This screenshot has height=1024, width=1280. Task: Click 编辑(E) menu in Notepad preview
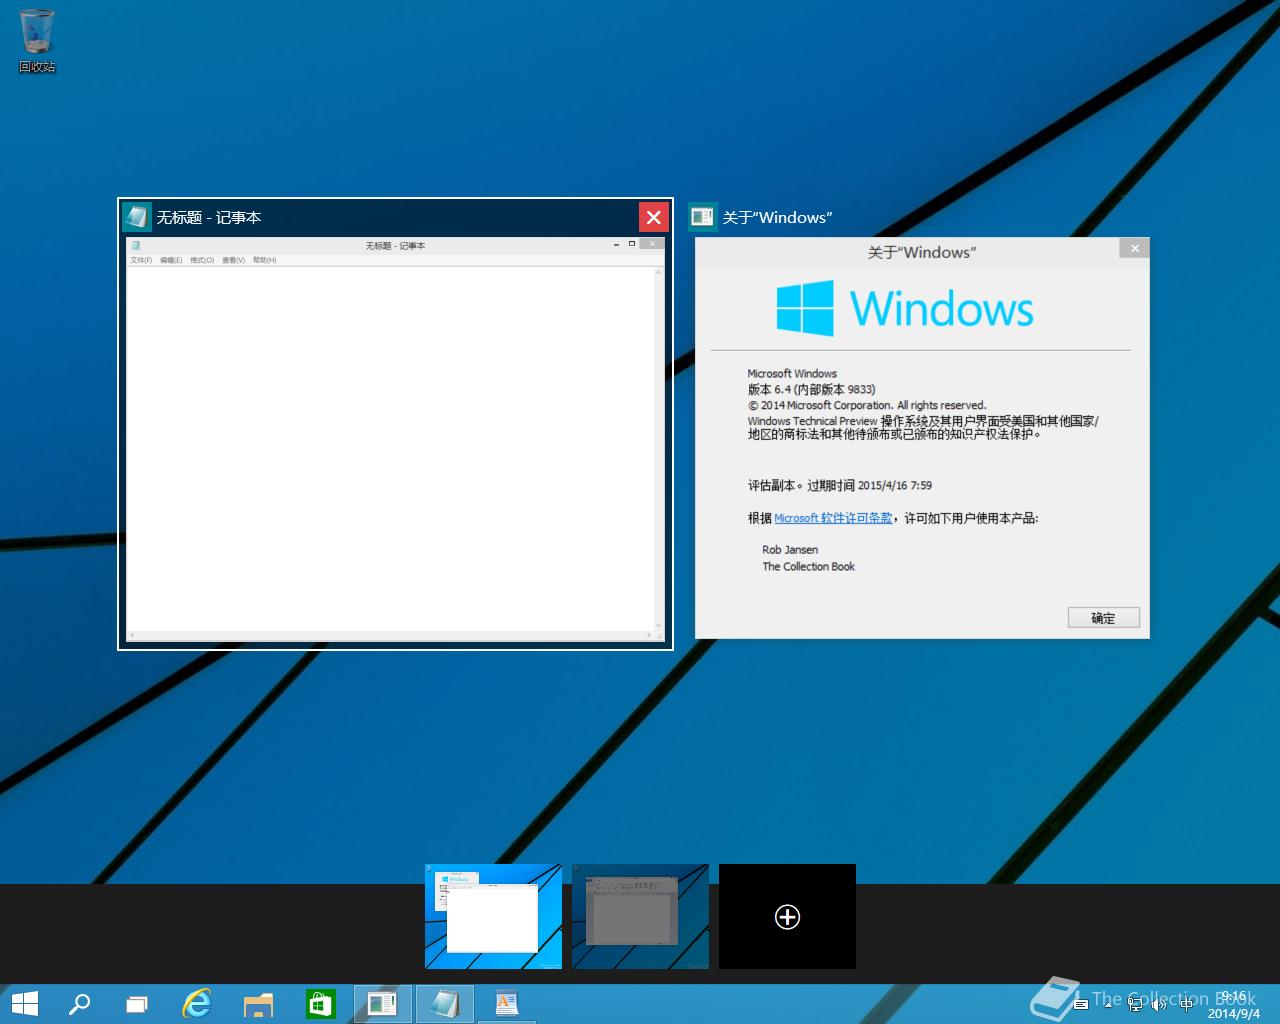(x=171, y=260)
